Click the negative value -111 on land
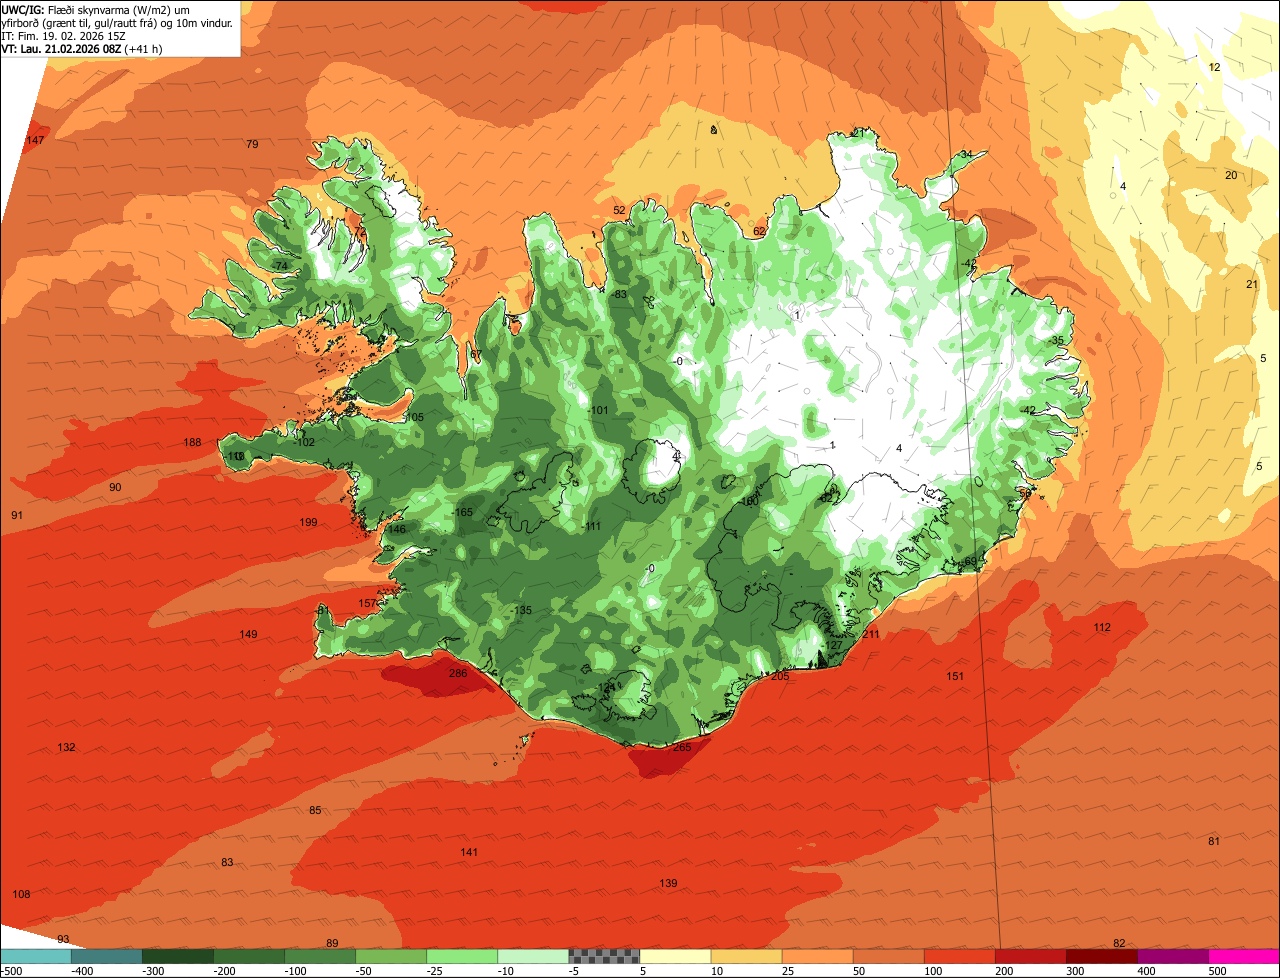This screenshot has width=1280, height=978. (591, 526)
